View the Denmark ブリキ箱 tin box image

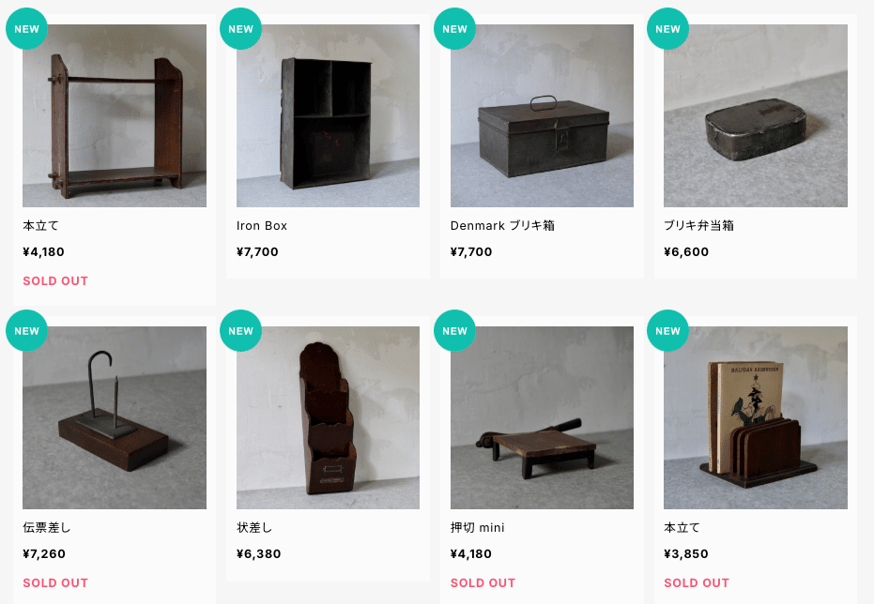(x=542, y=115)
